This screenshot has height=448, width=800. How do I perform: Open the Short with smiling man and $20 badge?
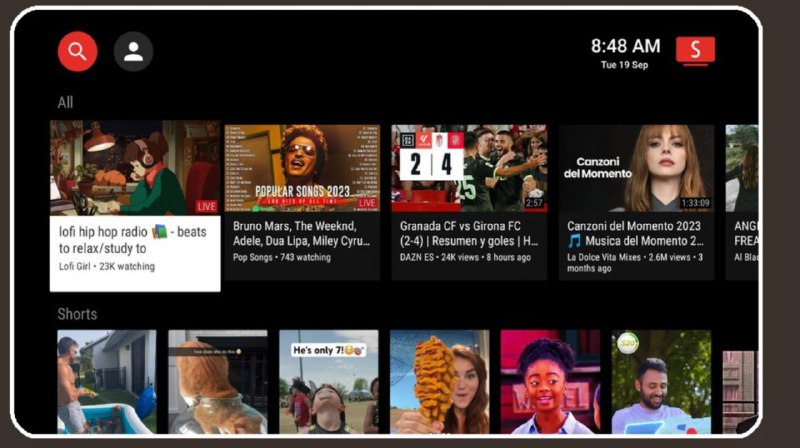click(x=661, y=382)
